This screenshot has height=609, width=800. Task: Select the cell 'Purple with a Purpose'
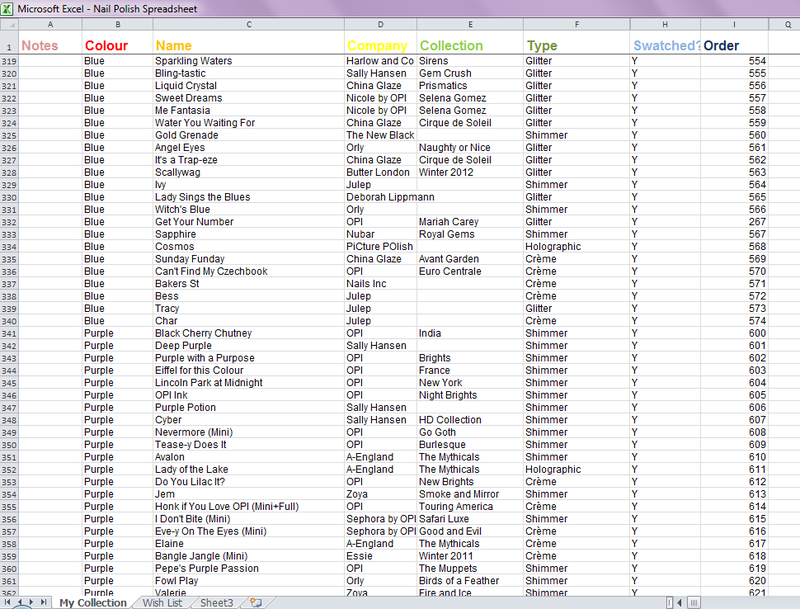248,358
